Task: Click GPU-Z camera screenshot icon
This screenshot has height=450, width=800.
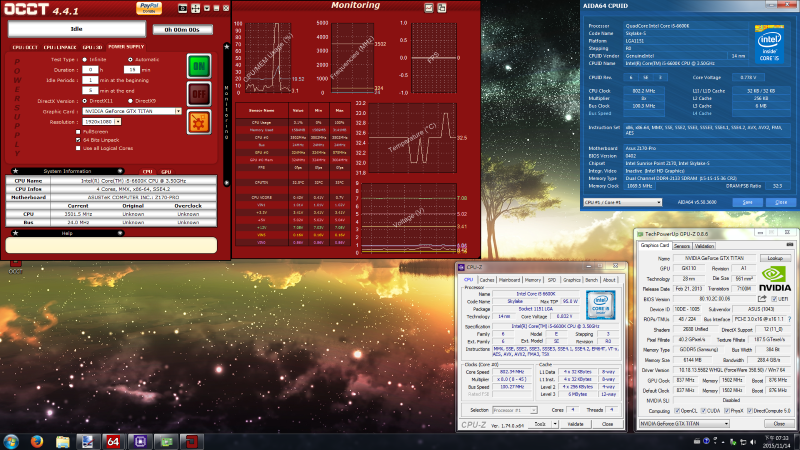Action: pos(790,245)
